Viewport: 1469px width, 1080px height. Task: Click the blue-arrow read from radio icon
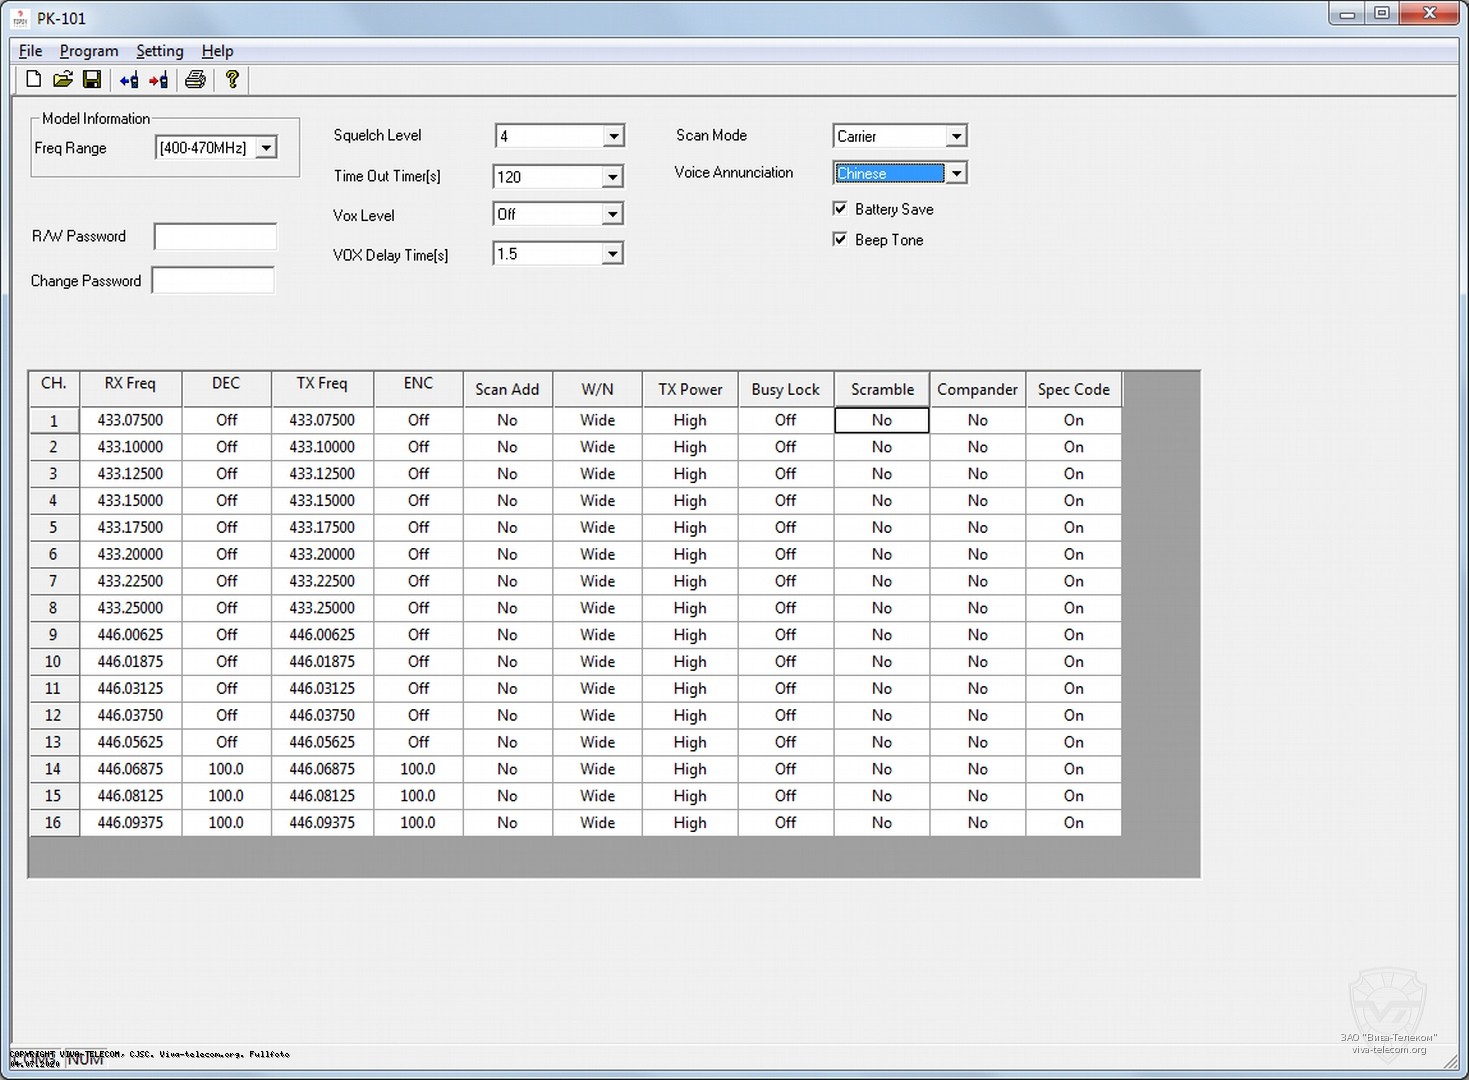(x=129, y=80)
